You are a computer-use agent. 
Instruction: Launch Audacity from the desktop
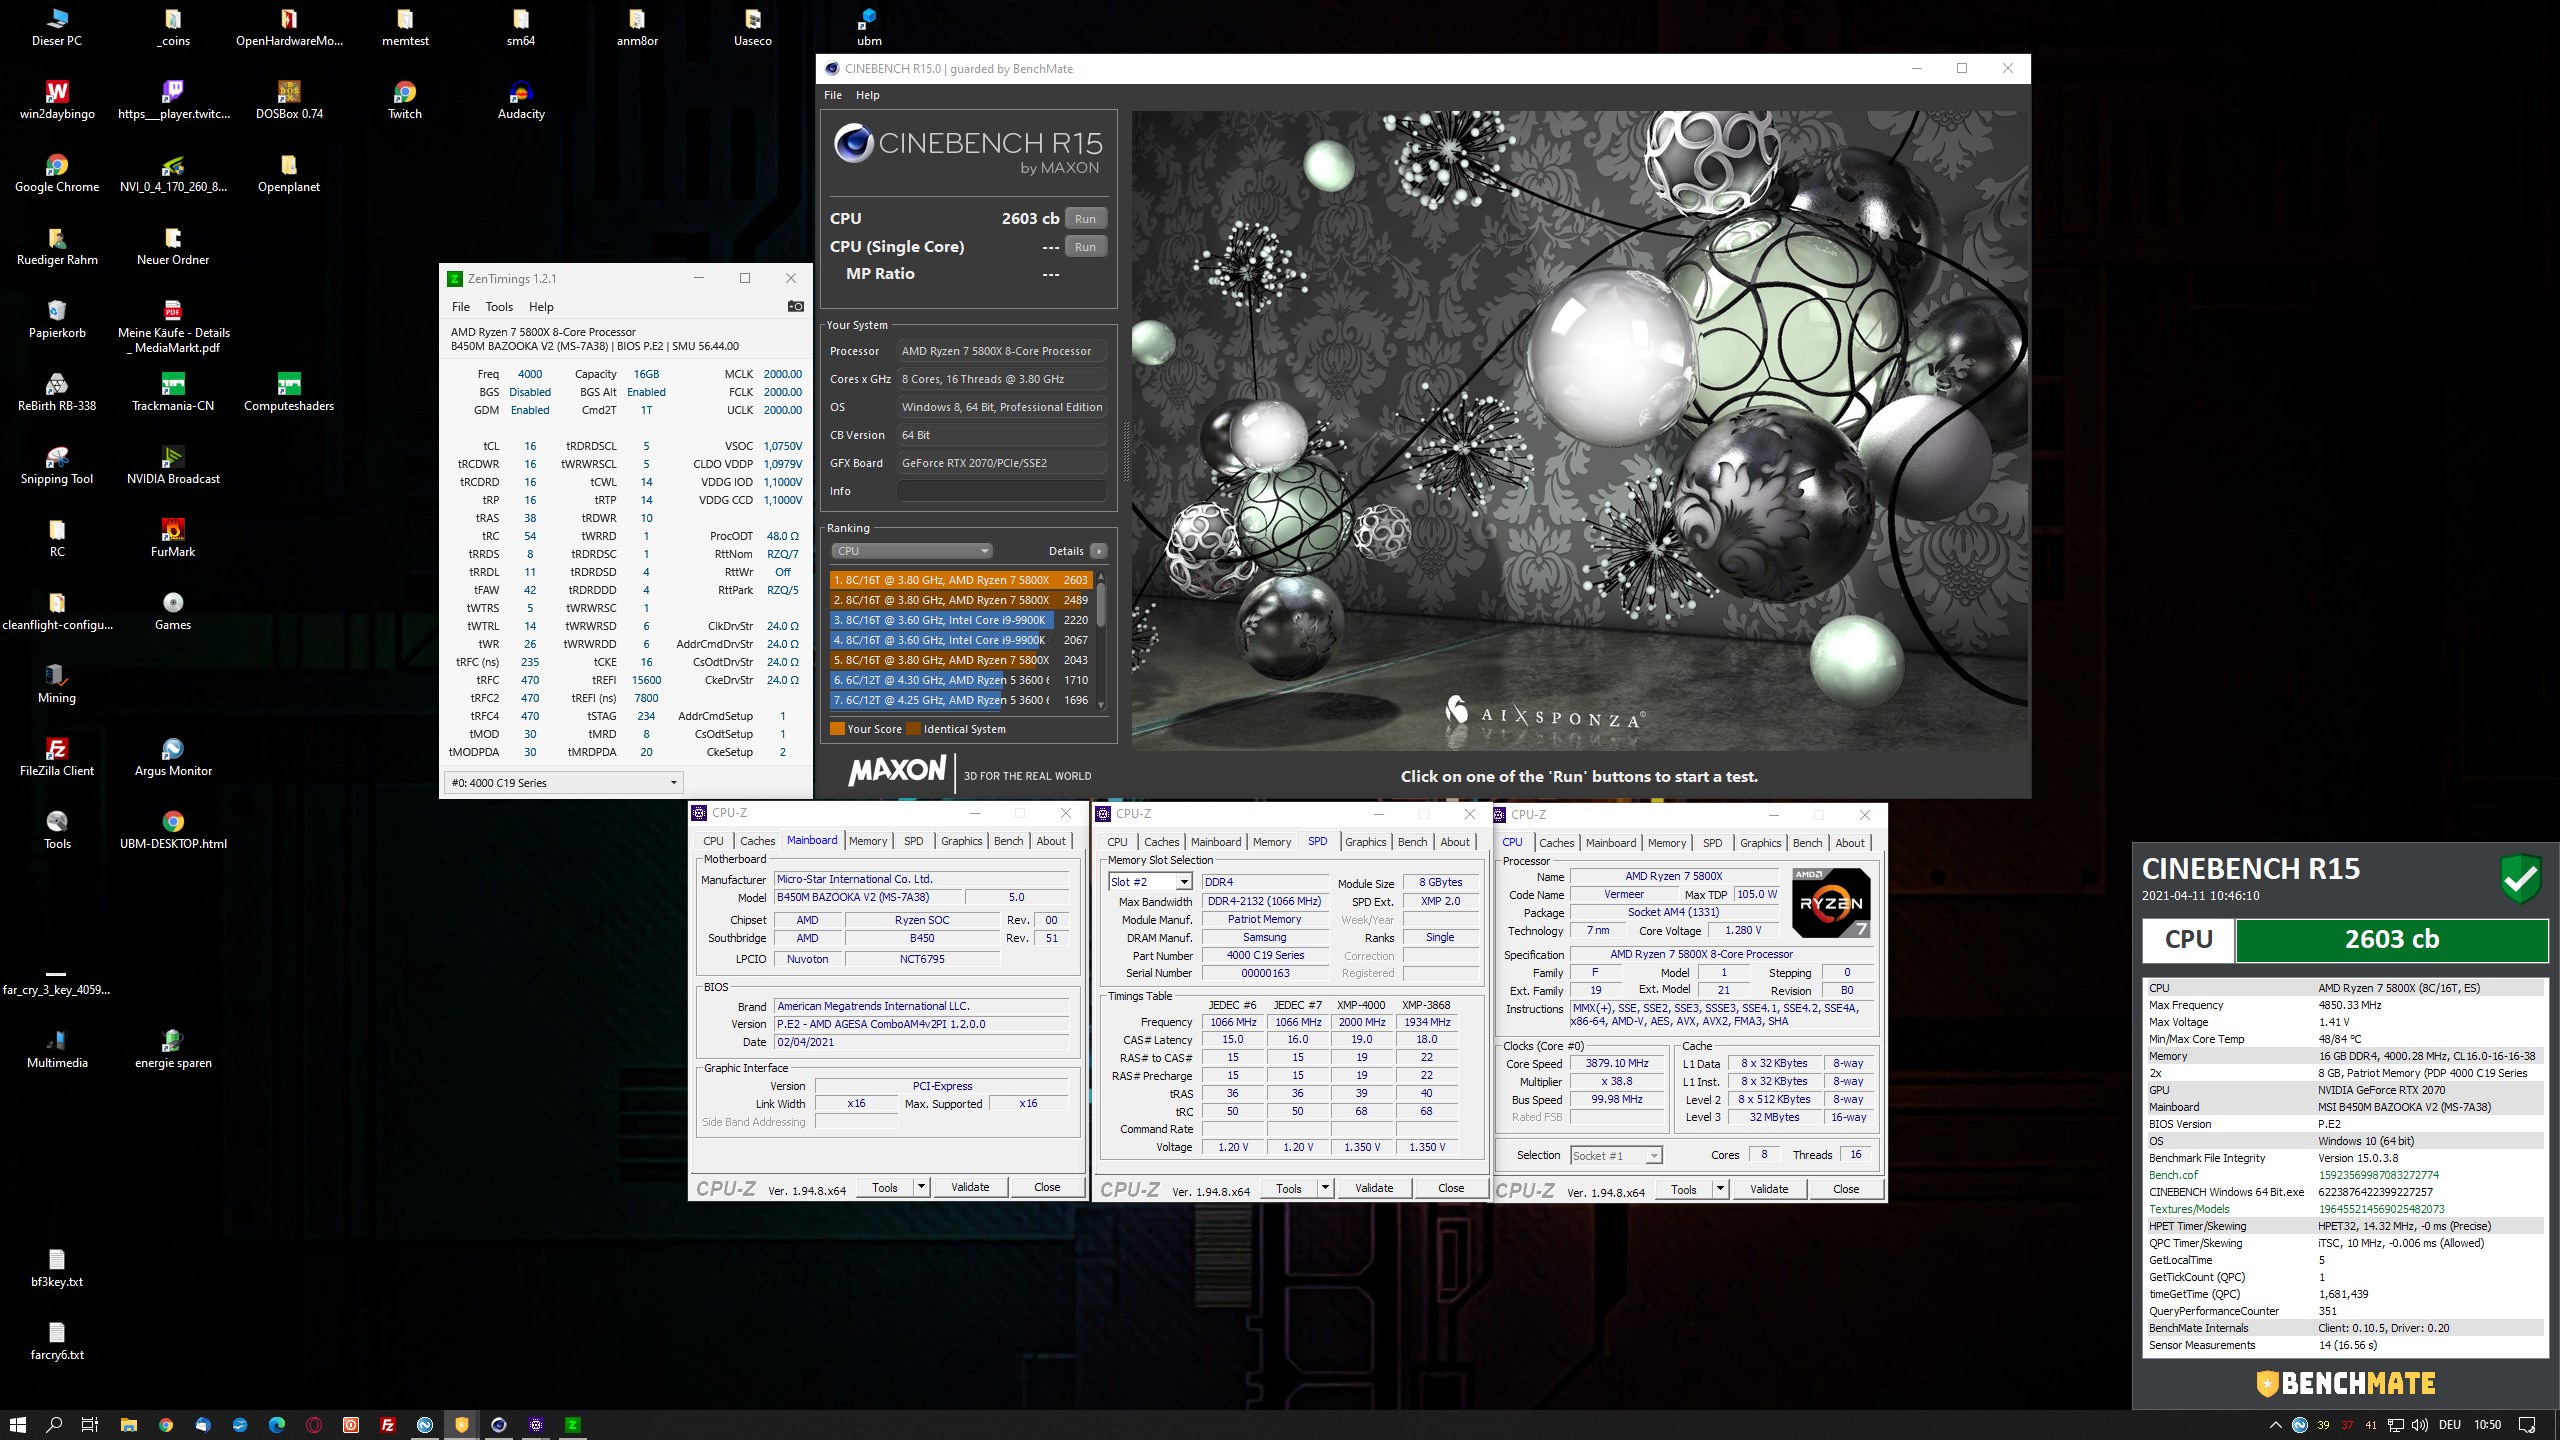click(521, 100)
